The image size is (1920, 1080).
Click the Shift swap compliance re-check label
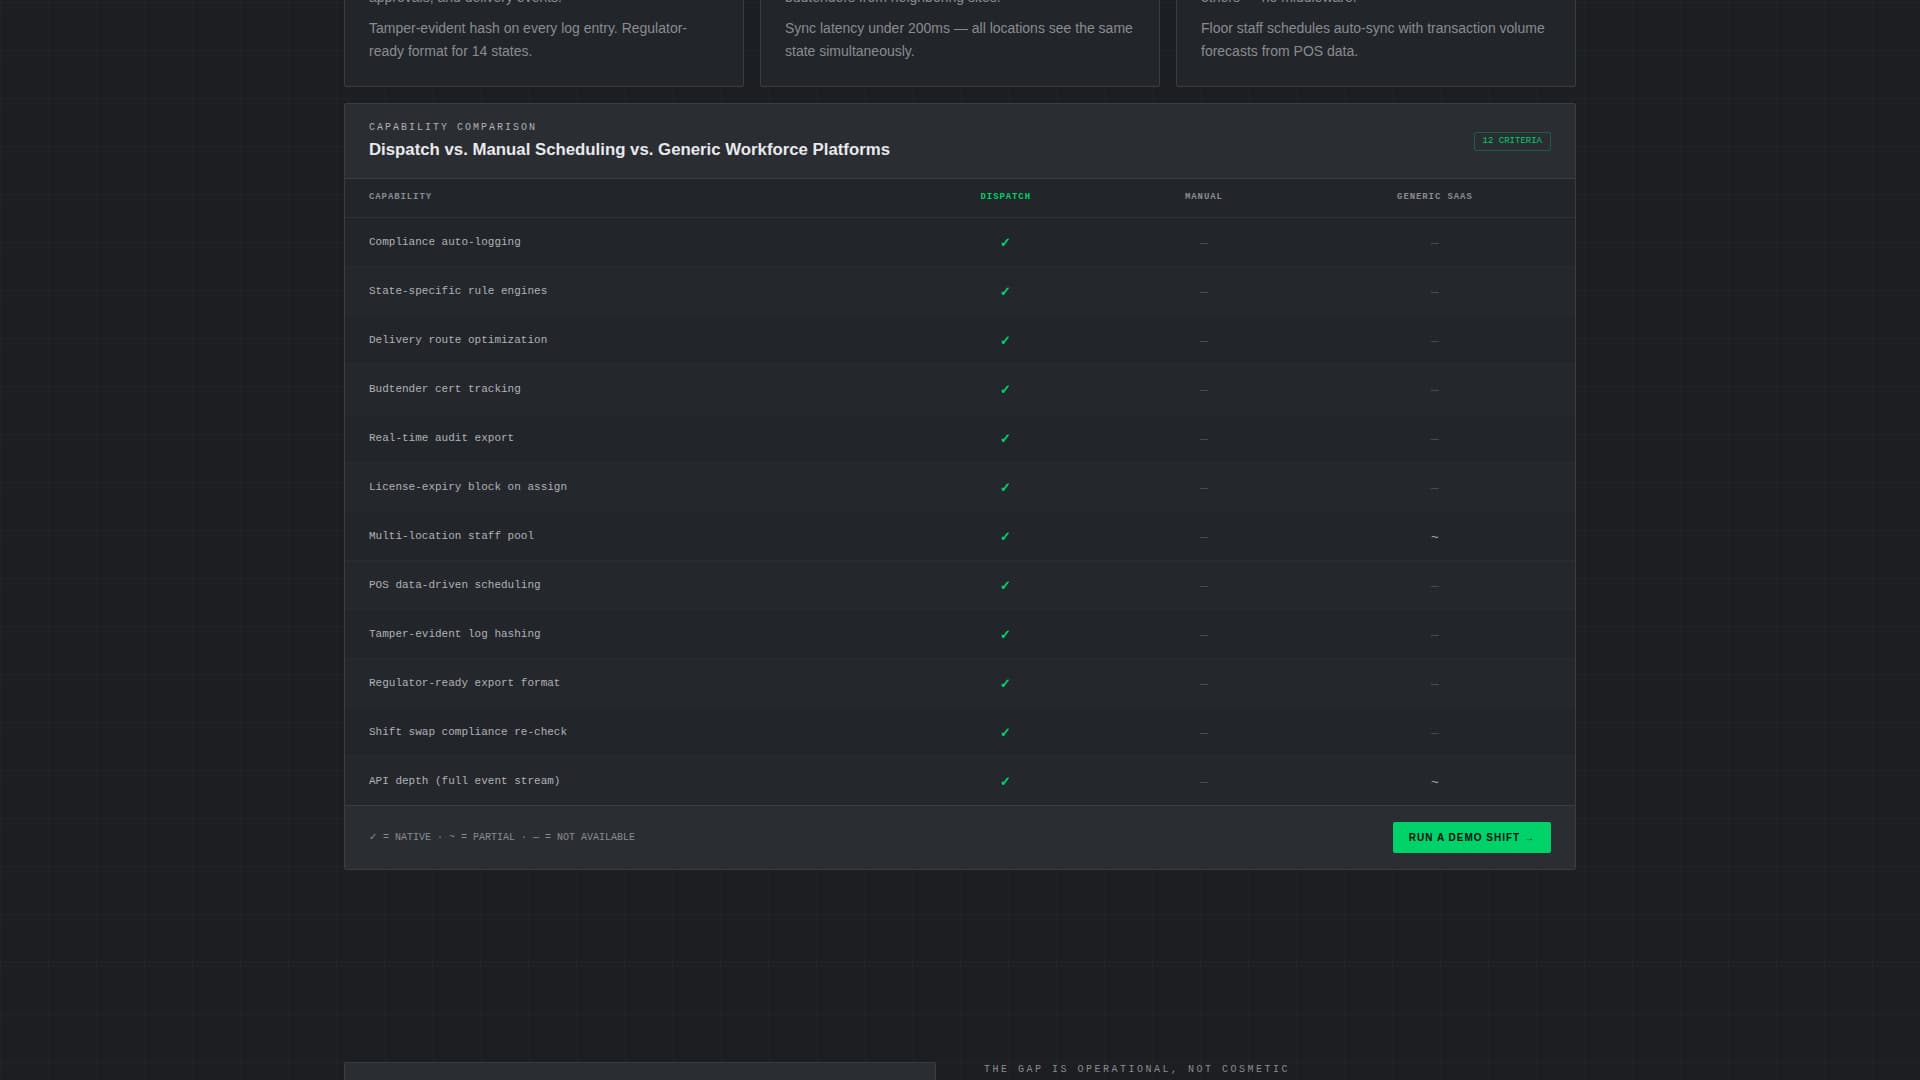468,732
